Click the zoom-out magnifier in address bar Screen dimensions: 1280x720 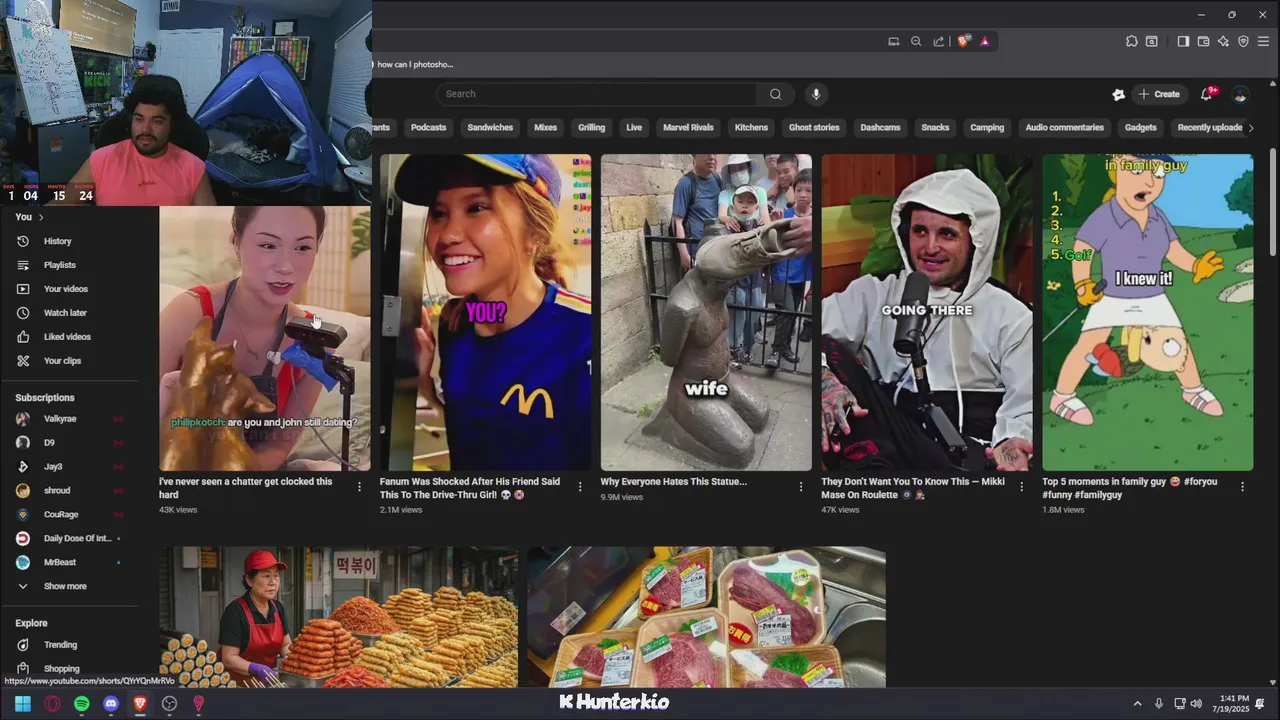tap(916, 41)
